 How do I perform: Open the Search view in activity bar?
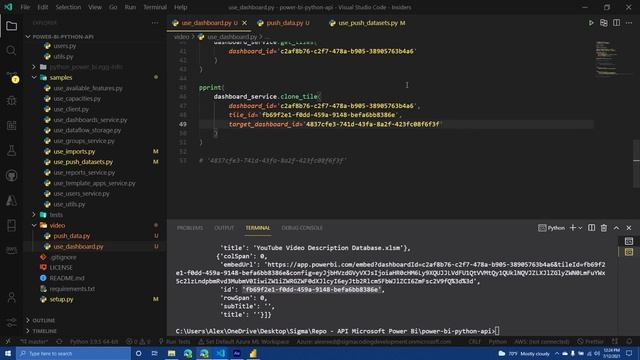point(11,51)
